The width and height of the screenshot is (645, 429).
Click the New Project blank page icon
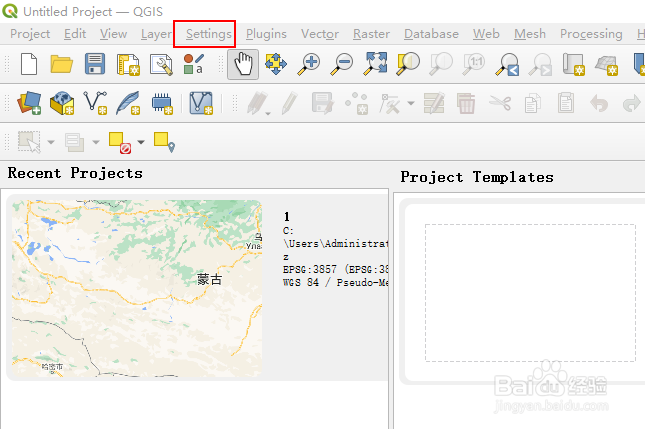click(29, 64)
